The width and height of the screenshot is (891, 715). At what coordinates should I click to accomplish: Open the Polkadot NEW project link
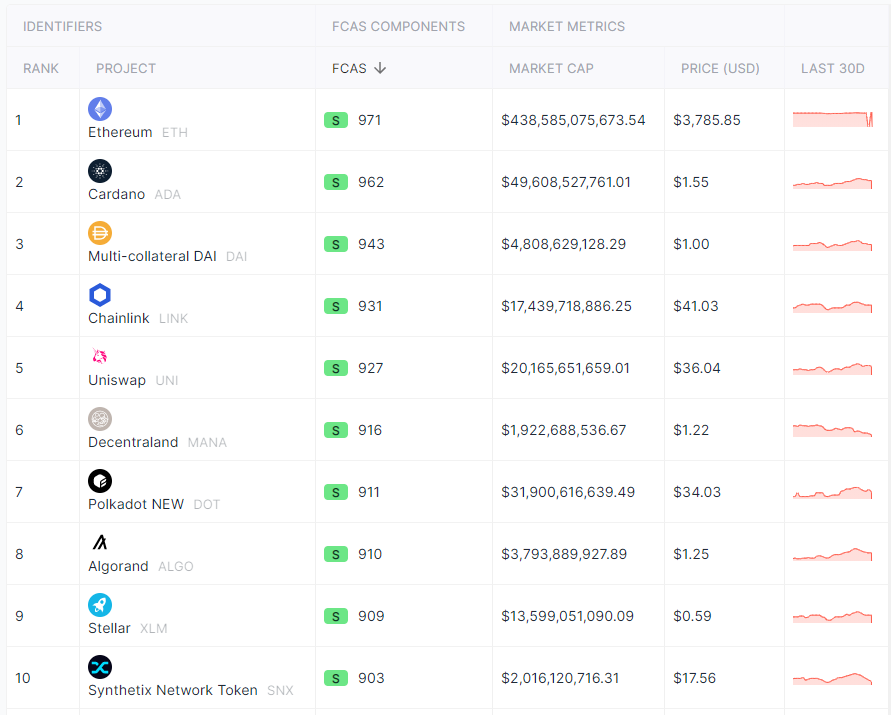[136, 504]
